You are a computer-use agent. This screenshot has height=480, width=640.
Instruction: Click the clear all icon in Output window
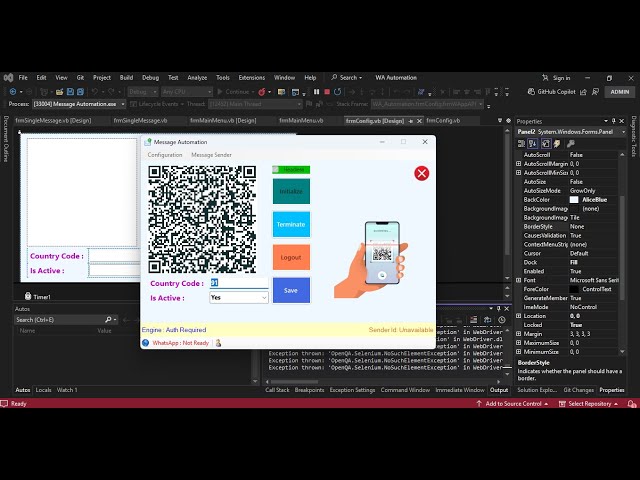(x=473, y=320)
